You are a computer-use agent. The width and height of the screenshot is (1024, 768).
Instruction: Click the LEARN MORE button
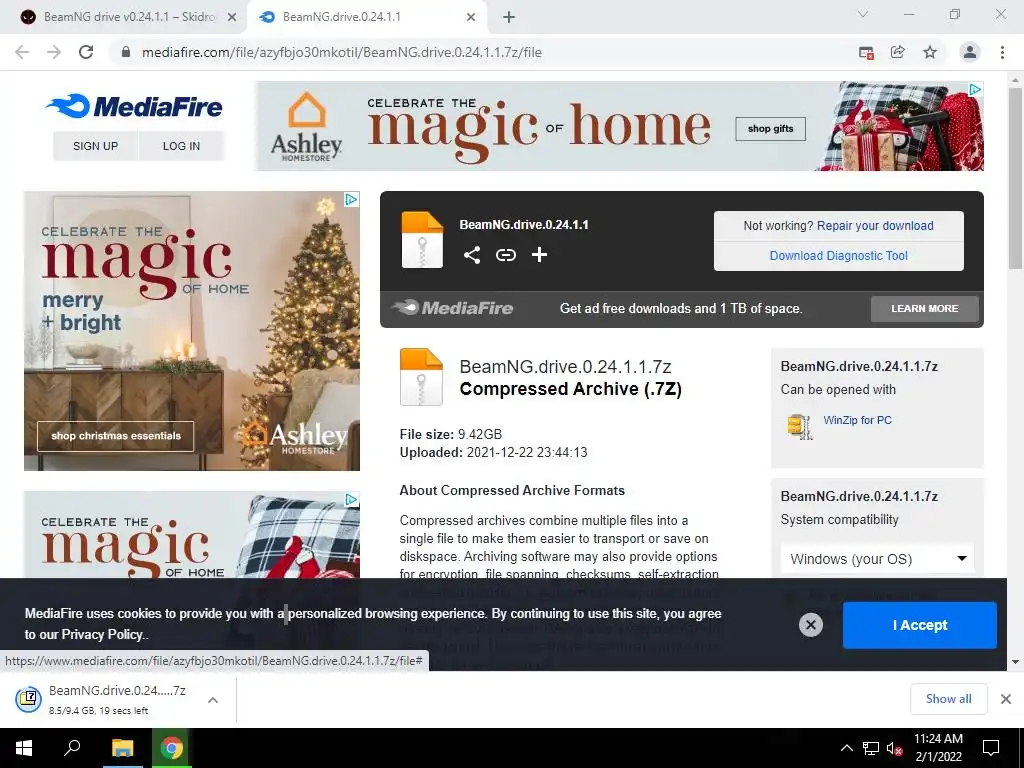click(925, 308)
